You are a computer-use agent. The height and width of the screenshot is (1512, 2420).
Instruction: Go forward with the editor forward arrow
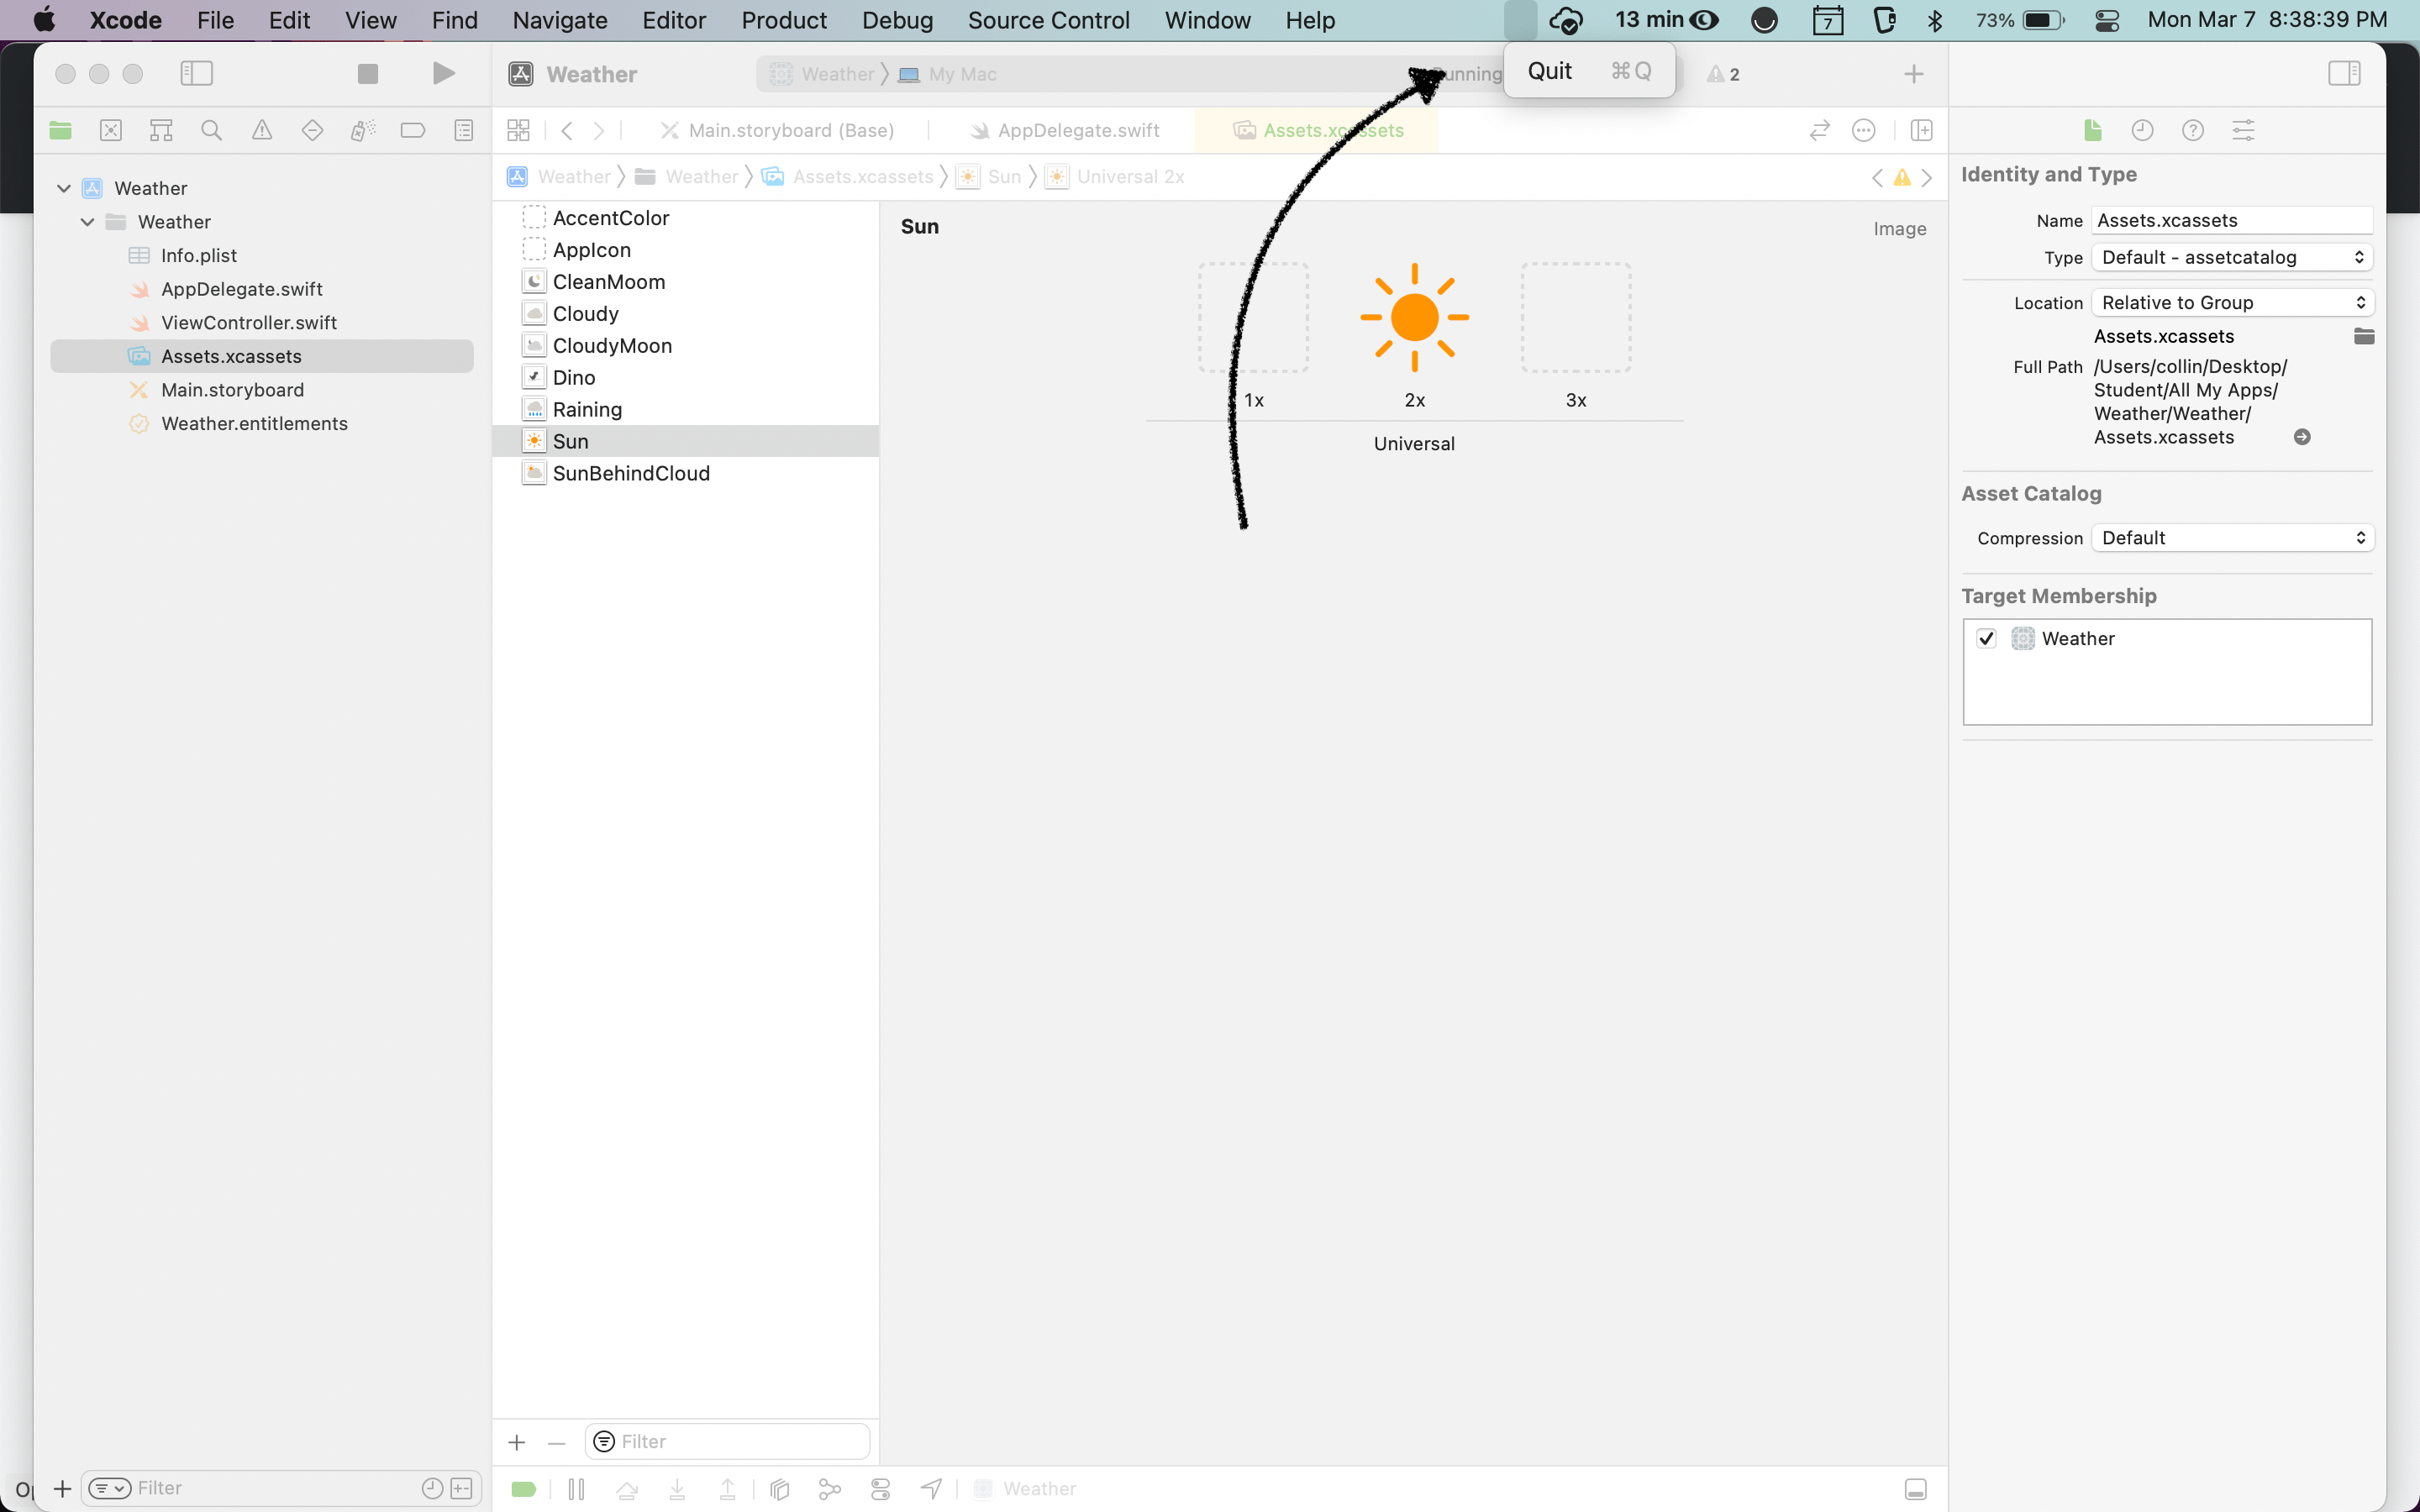[x=599, y=130]
